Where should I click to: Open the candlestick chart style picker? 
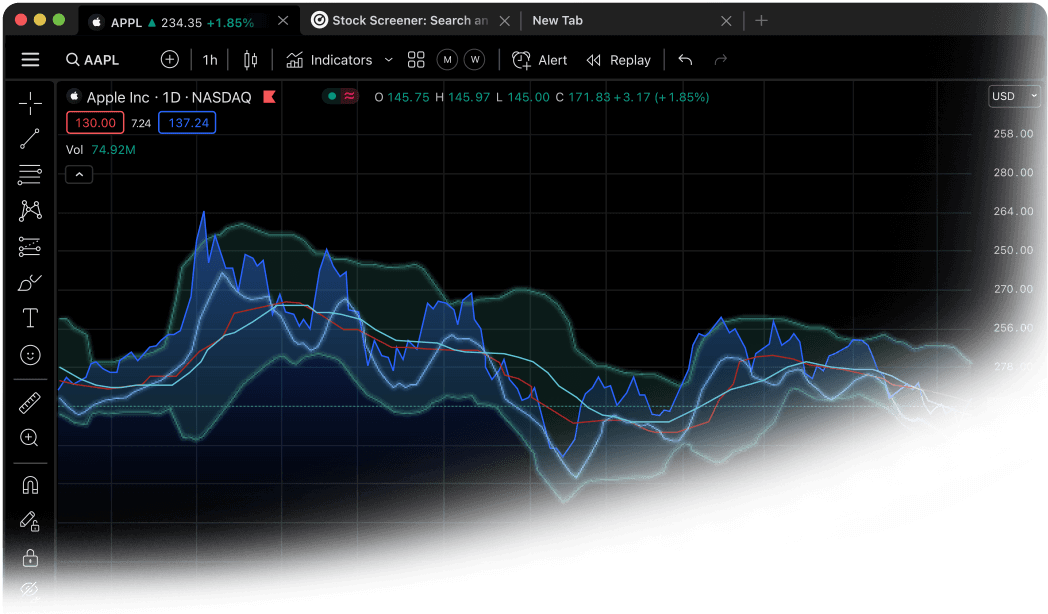(x=250, y=60)
